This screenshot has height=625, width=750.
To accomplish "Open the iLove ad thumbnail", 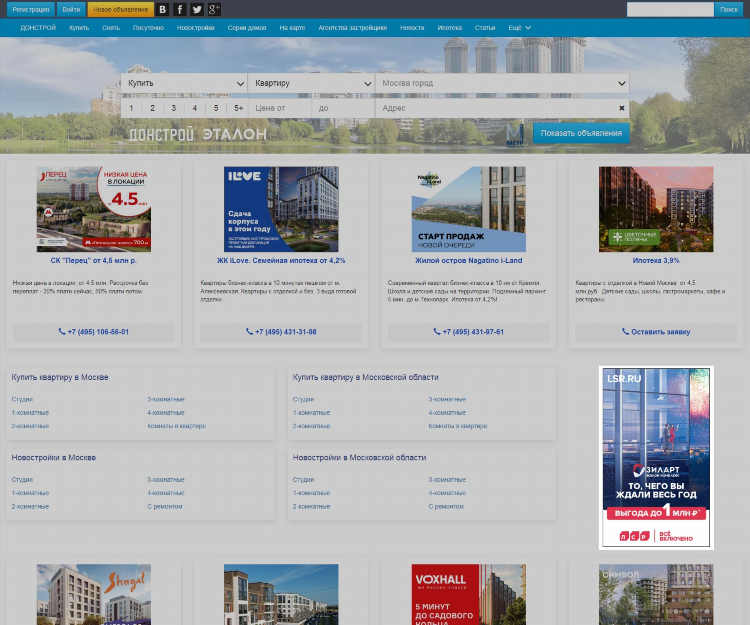I will tap(281, 209).
